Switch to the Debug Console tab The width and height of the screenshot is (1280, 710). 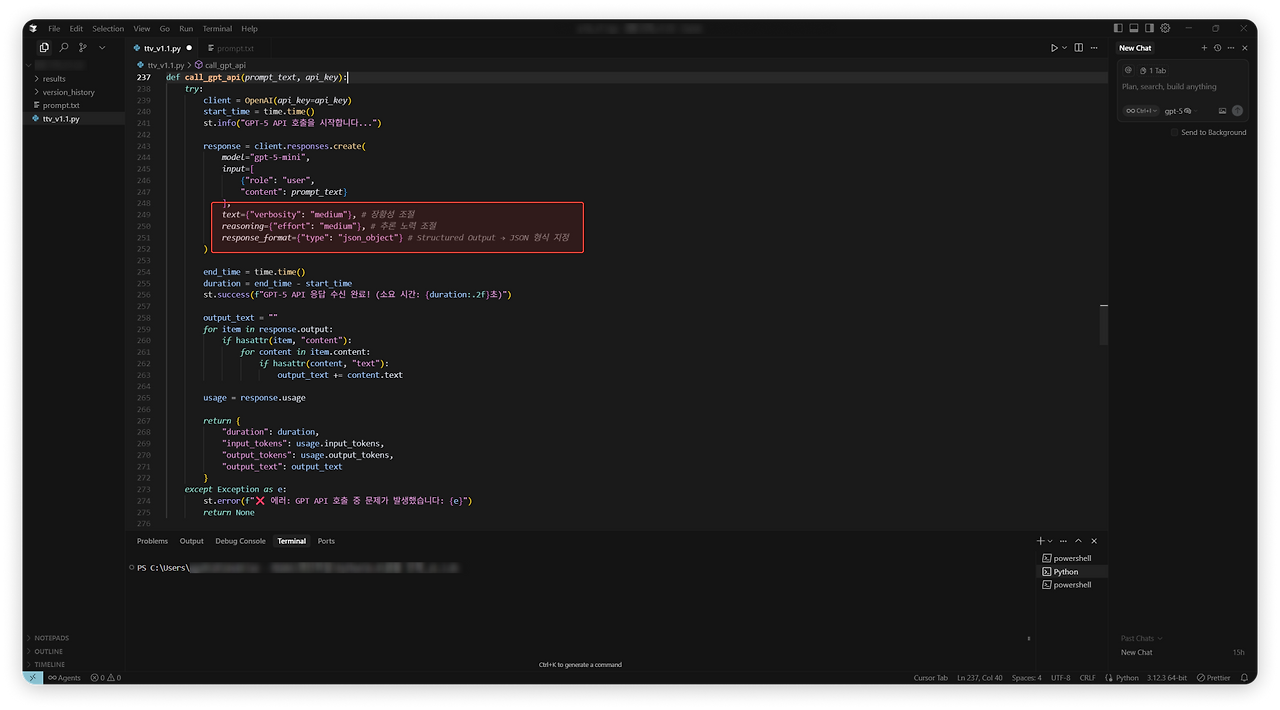pyautogui.click(x=240, y=541)
